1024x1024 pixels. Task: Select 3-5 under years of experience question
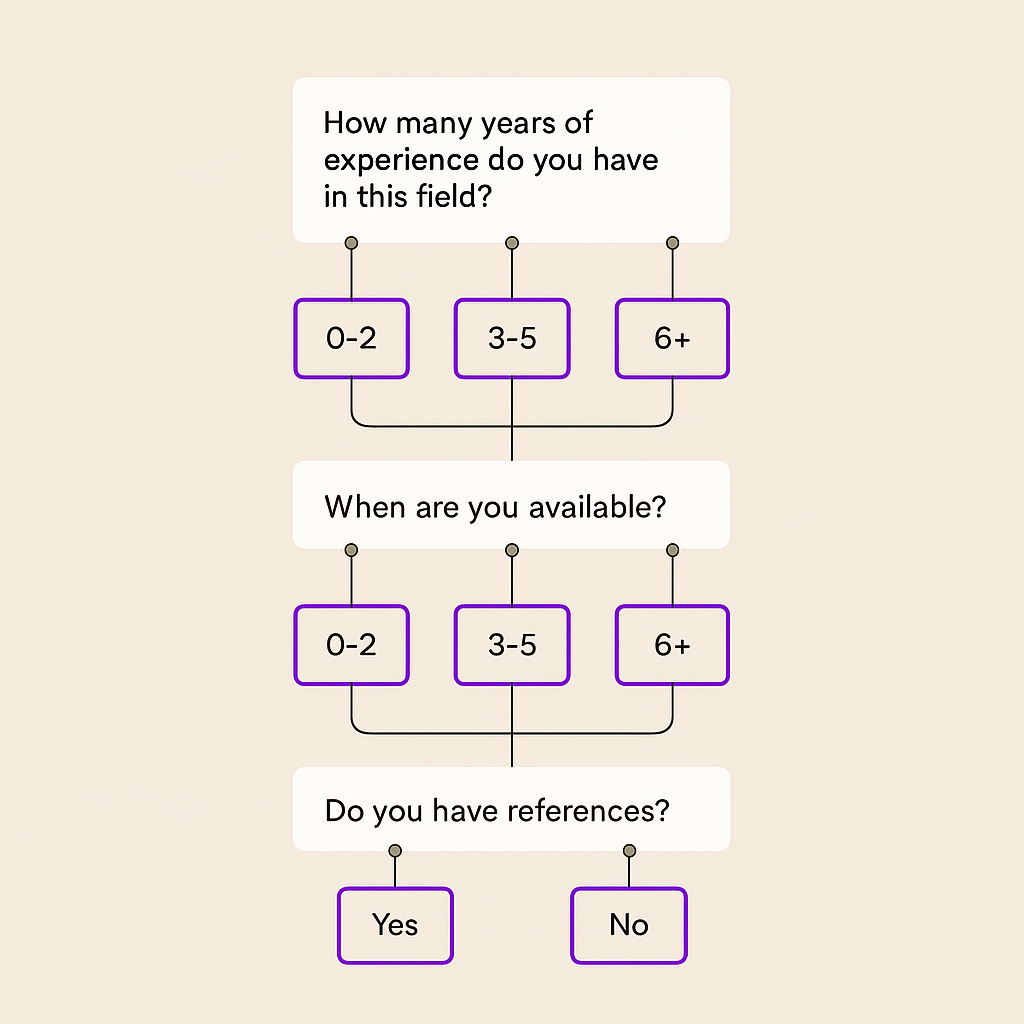coord(512,338)
